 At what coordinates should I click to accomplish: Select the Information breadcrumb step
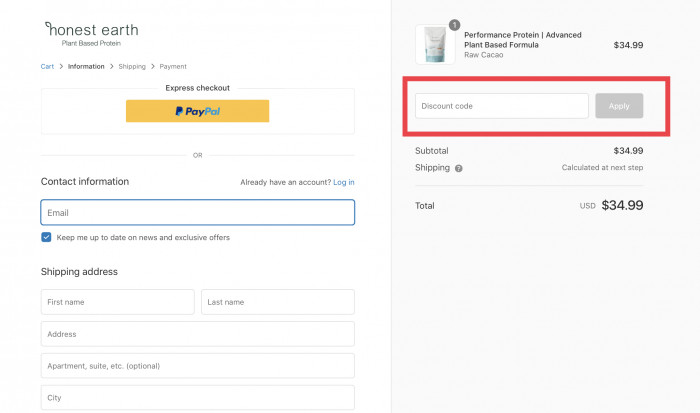[x=86, y=67]
